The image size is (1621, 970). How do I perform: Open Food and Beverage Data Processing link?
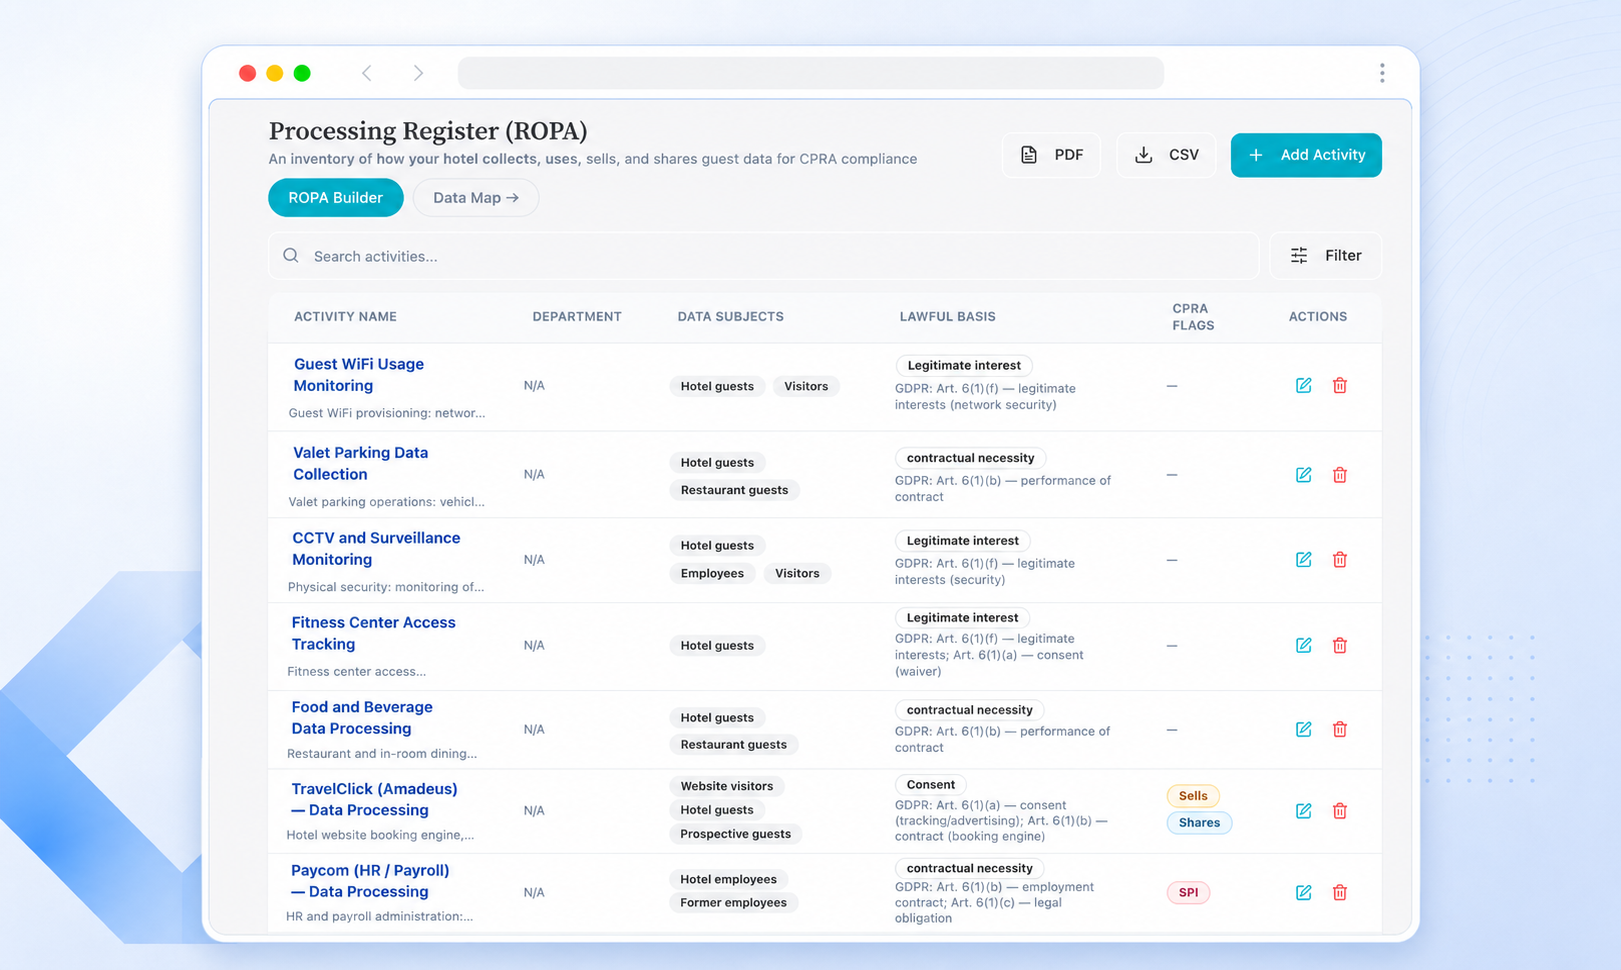pyautogui.click(x=362, y=717)
